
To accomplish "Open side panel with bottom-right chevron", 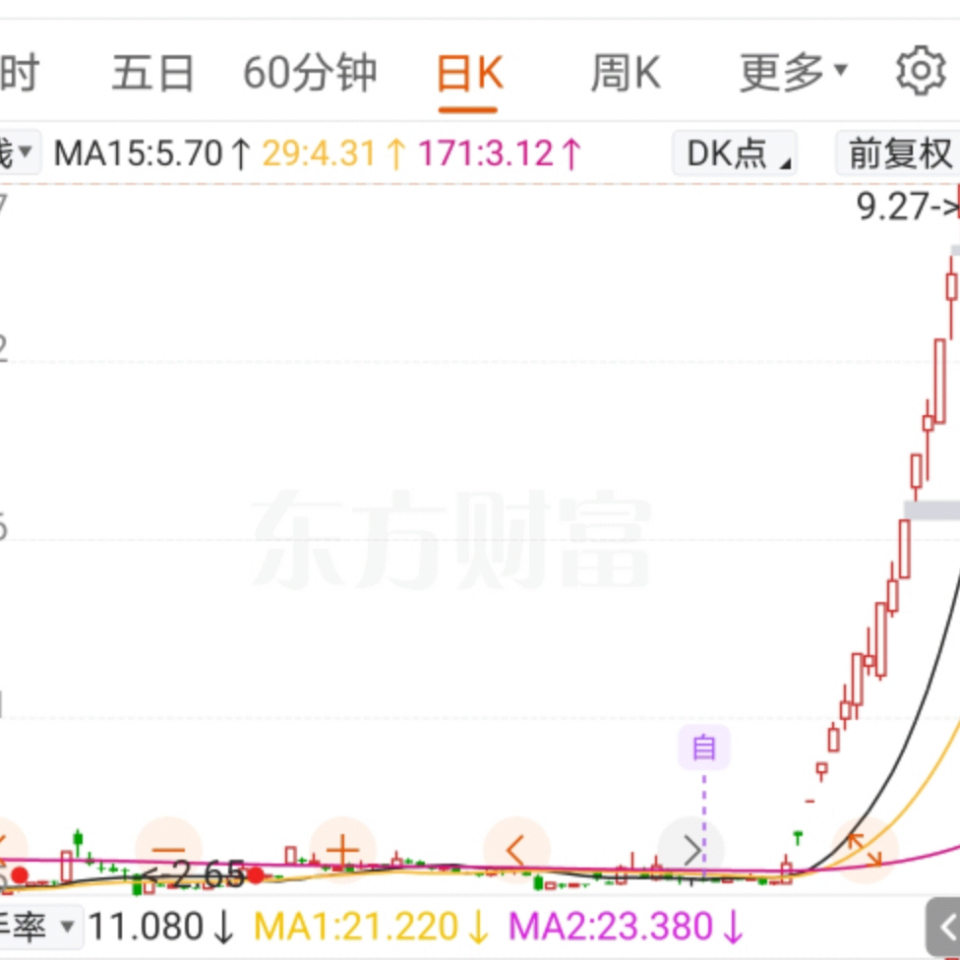I will point(944,927).
